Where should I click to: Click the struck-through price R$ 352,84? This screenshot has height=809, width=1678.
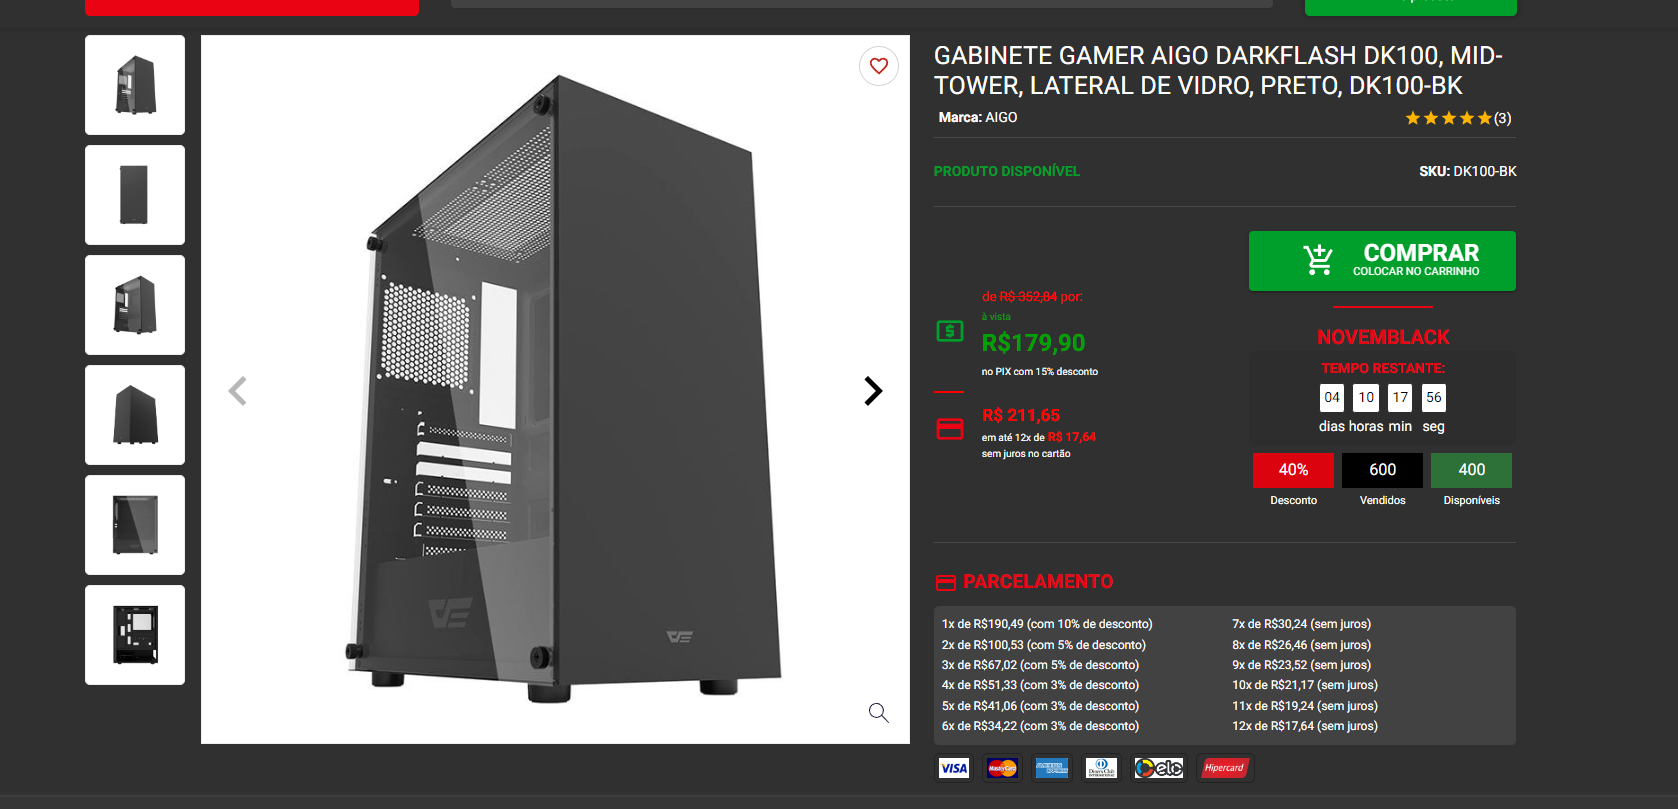pos(1028,297)
